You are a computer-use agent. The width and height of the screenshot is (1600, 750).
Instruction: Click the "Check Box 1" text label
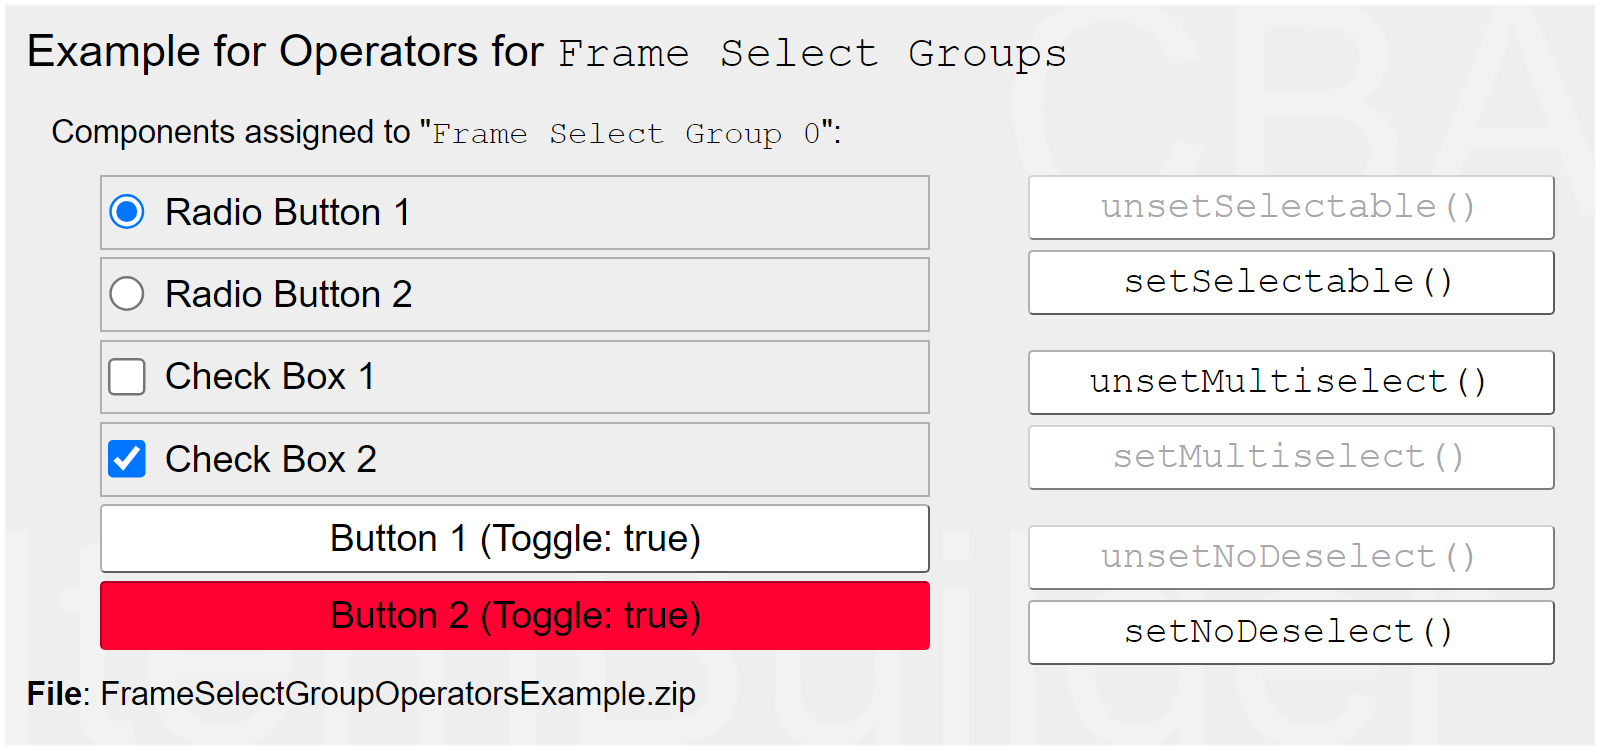tap(270, 377)
